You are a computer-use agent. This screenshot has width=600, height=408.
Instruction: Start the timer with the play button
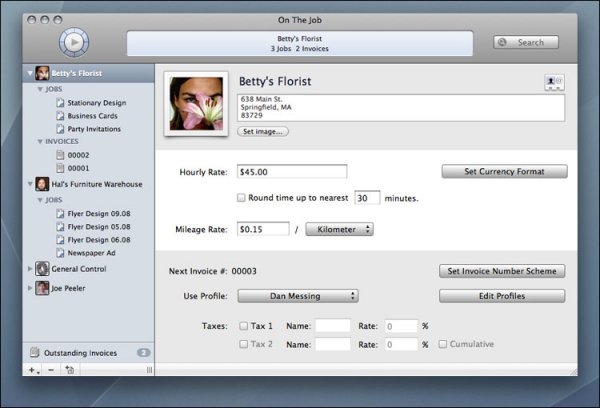point(74,42)
